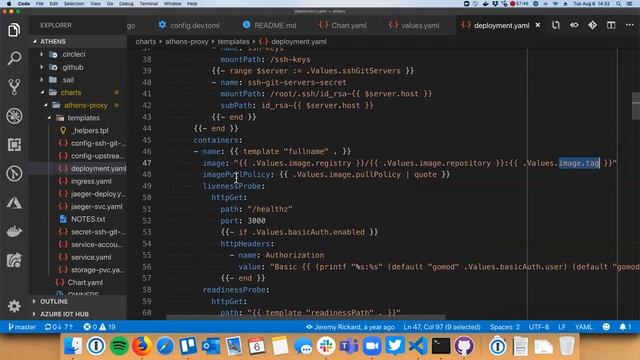Viewport: 640px width, 360px height.
Task: Open _helpers.tpl in the explorer
Action: (89, 131)
